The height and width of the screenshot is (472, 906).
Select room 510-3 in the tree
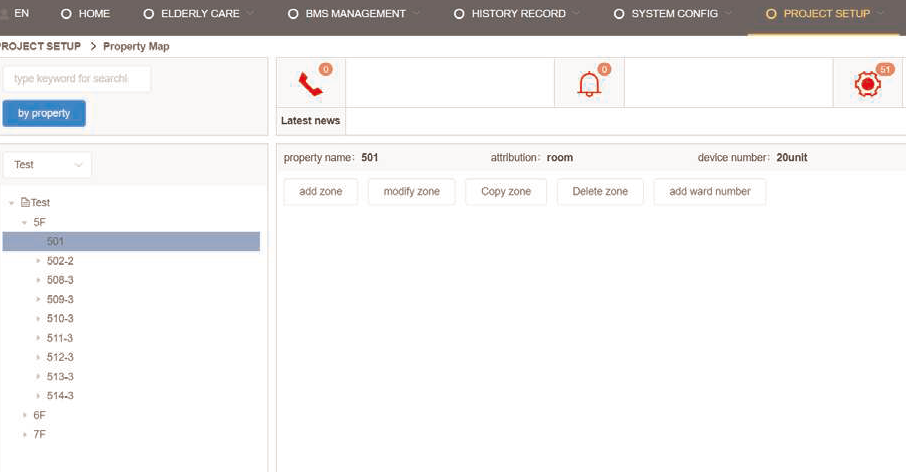click(60, 319)
